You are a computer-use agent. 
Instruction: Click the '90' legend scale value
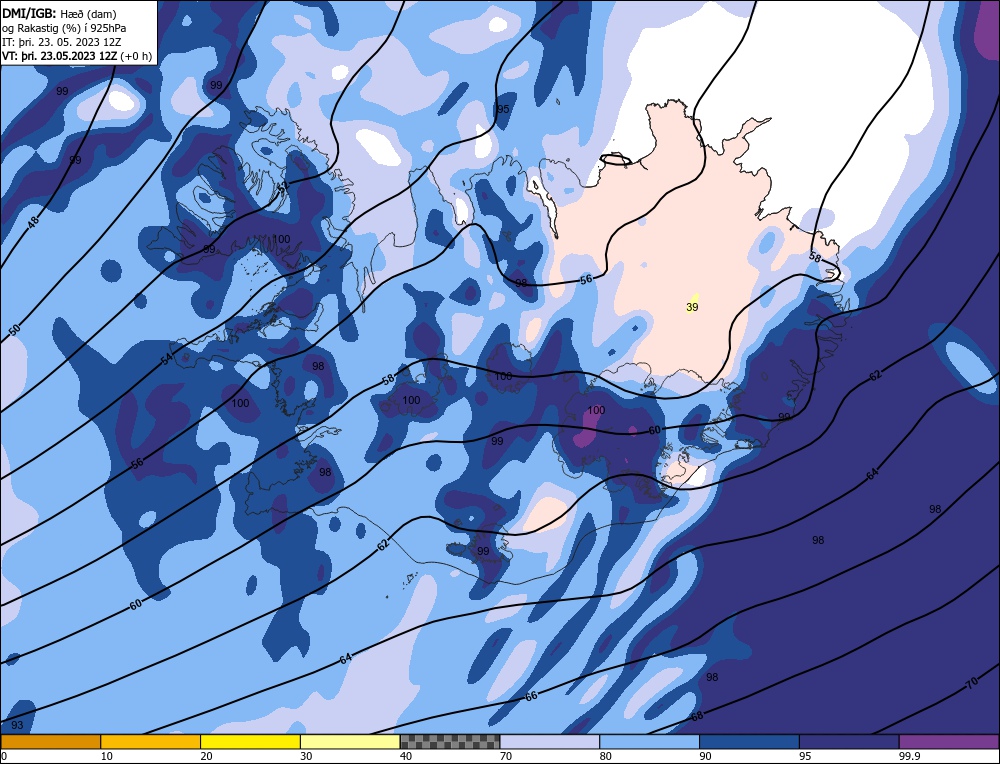(706, 756)
